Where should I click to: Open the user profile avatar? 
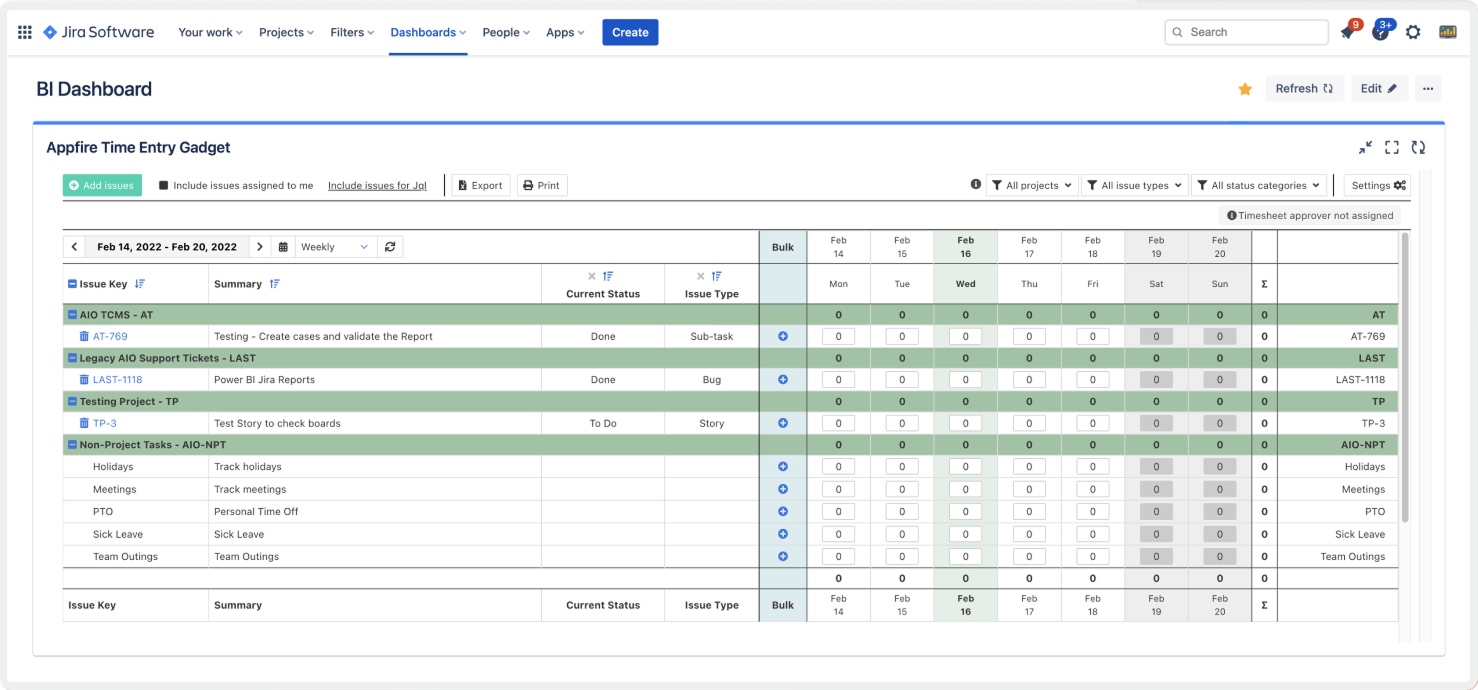(1448, 32)
